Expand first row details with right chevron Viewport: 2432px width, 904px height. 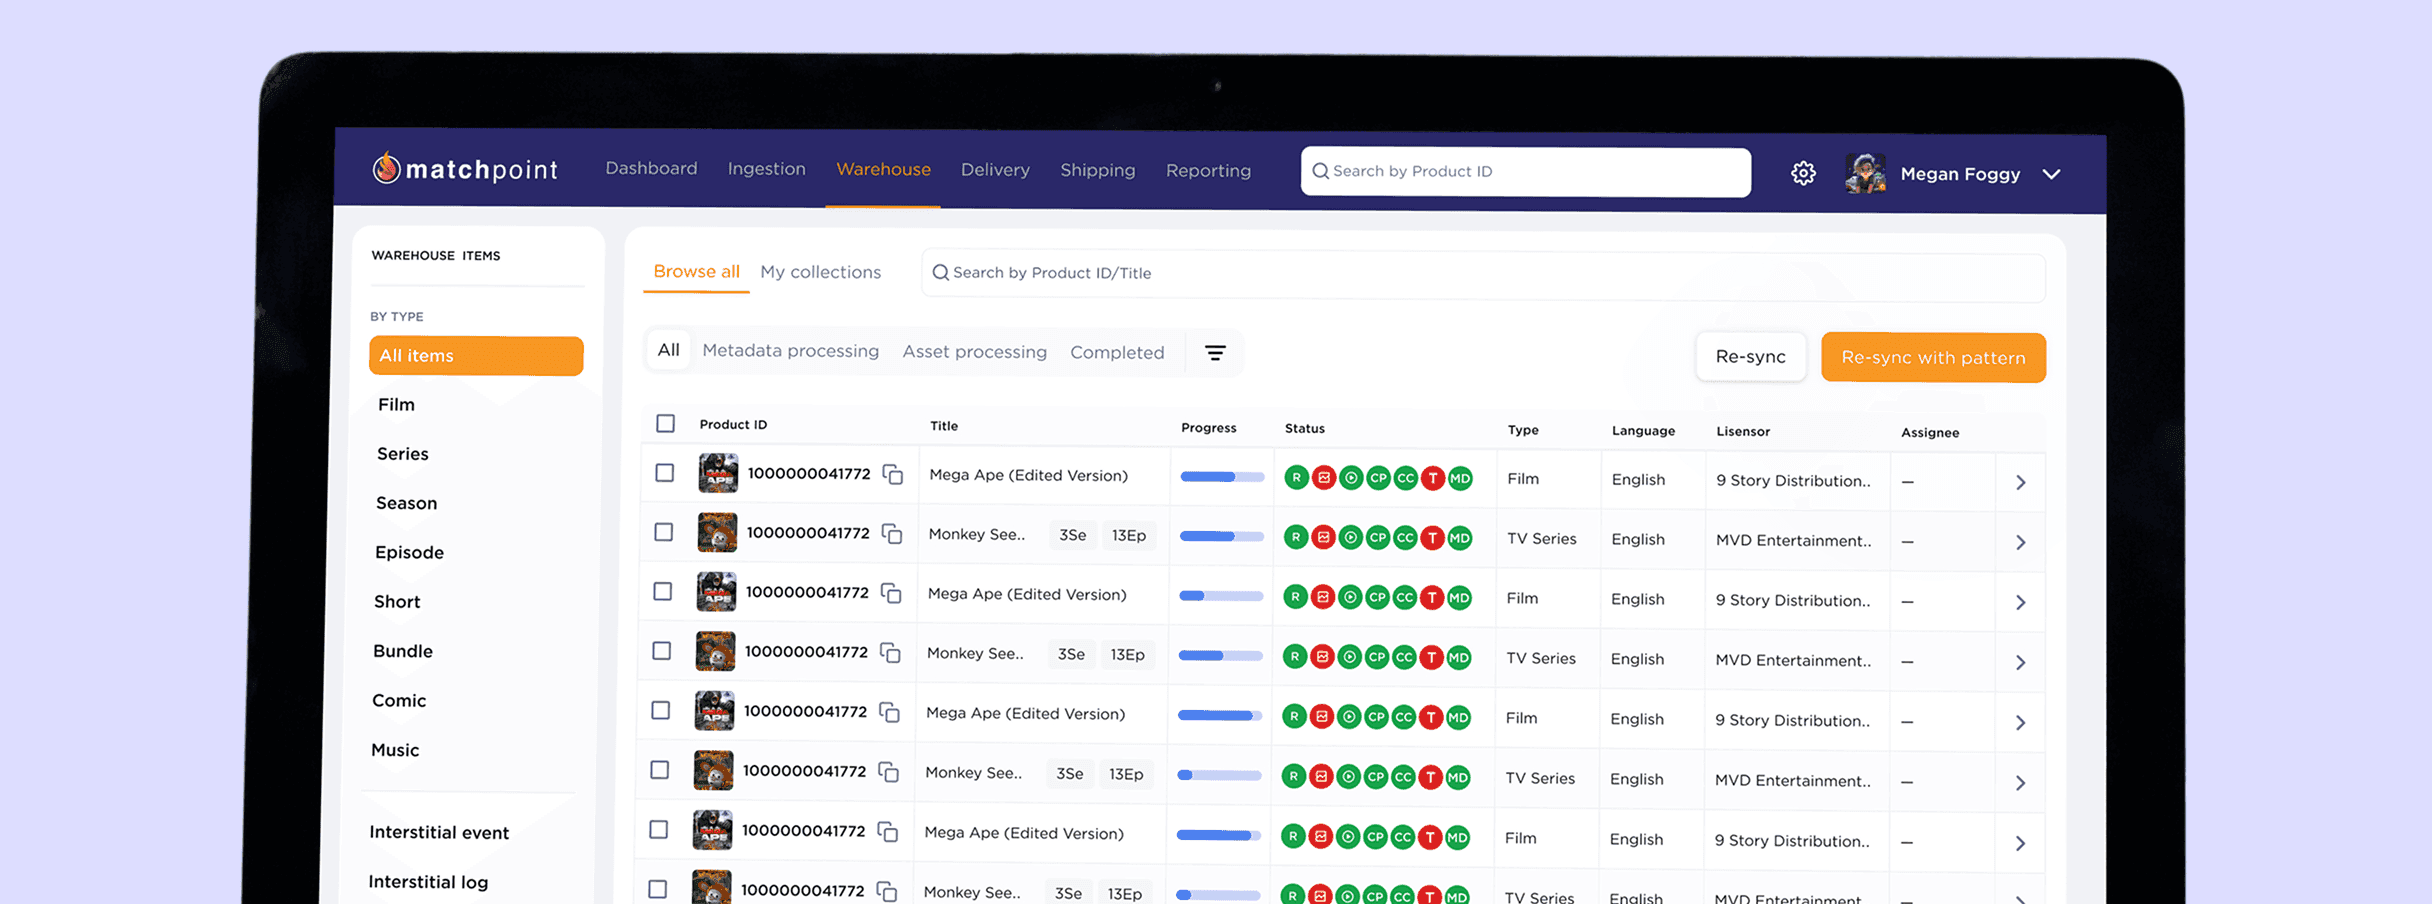click(x=2021, y=483)
